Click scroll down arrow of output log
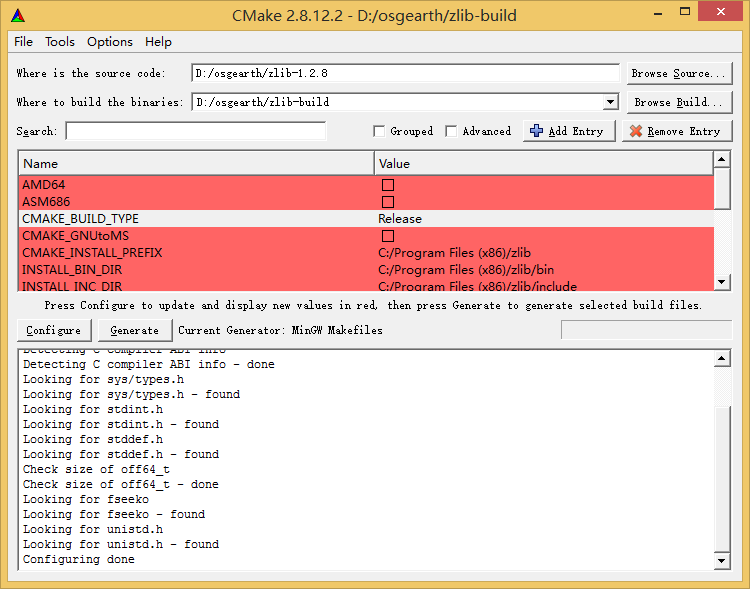The width and height of the screenshot is (750, 589). click(x=722, y=560)
